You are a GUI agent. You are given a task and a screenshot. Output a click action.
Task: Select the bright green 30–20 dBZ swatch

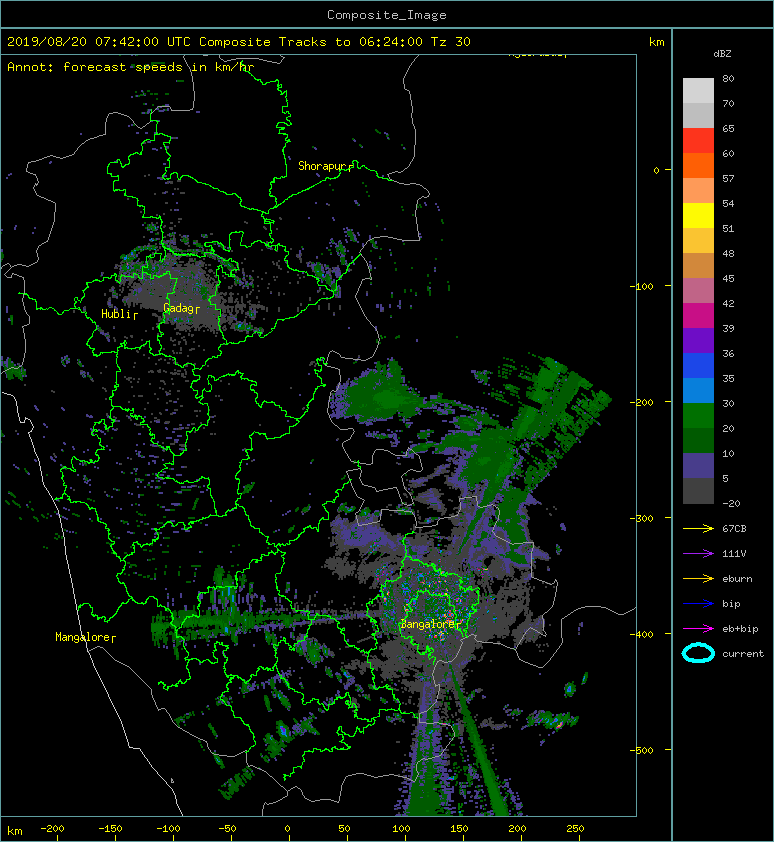click(698, 416)
